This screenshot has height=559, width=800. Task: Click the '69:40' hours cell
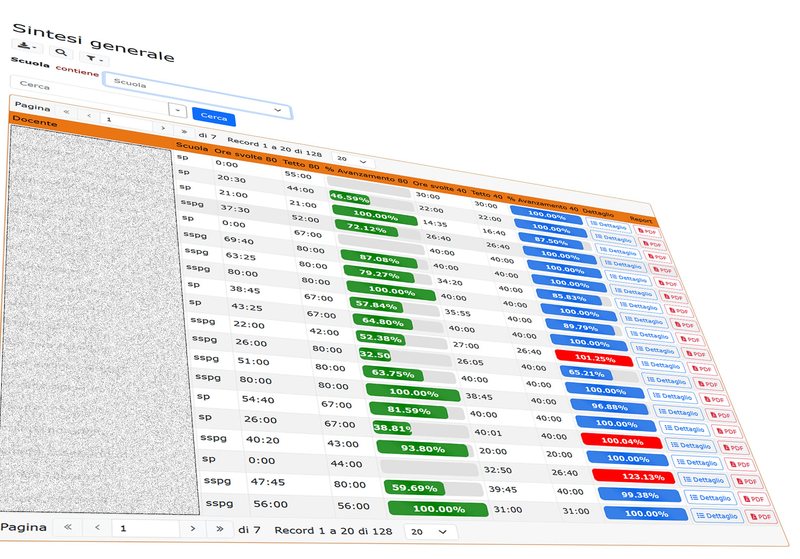238,240
